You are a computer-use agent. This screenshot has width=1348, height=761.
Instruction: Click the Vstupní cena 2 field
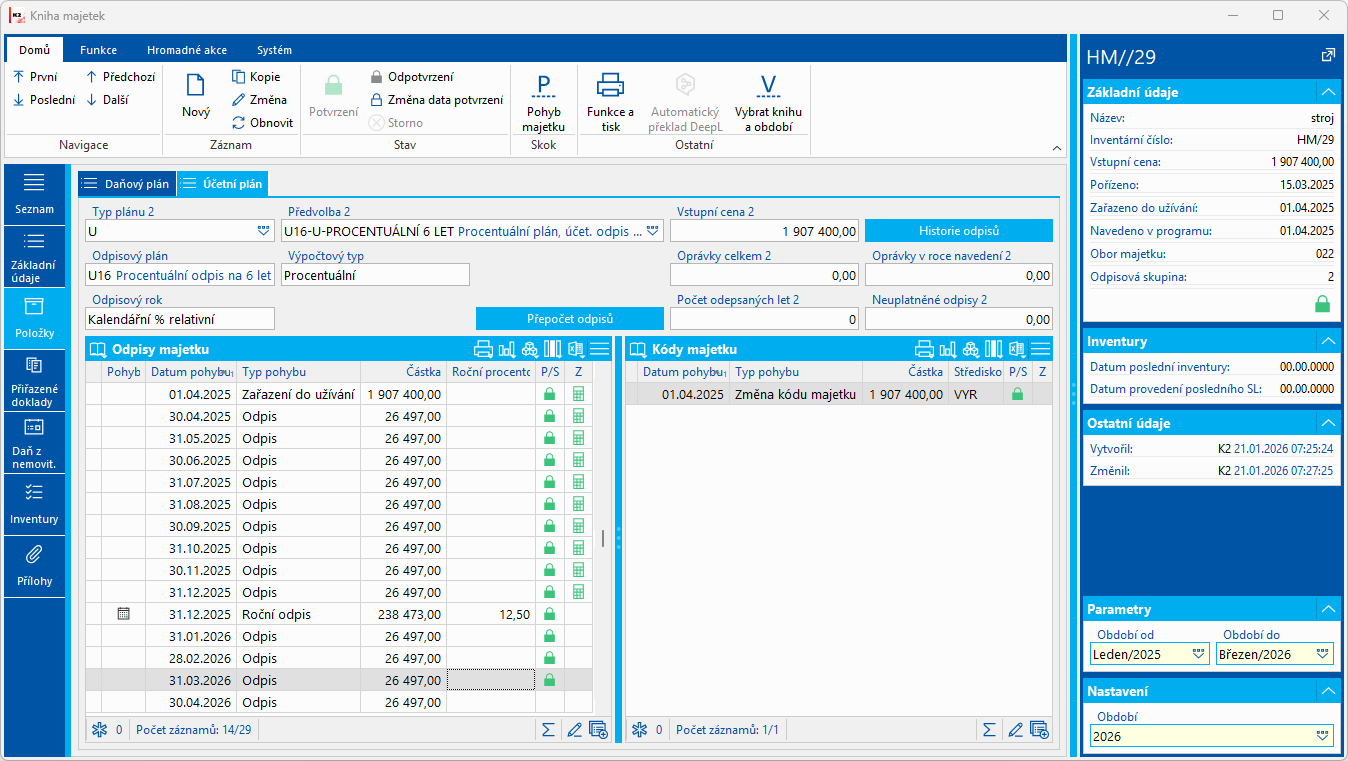[x=765, y=231]
